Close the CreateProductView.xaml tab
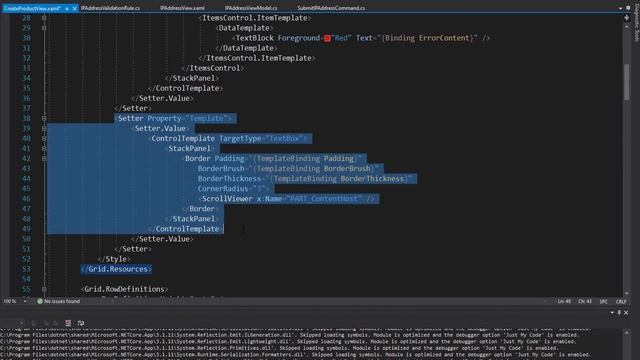This screenshot has width=640, height=360. (x=75, y=8)
